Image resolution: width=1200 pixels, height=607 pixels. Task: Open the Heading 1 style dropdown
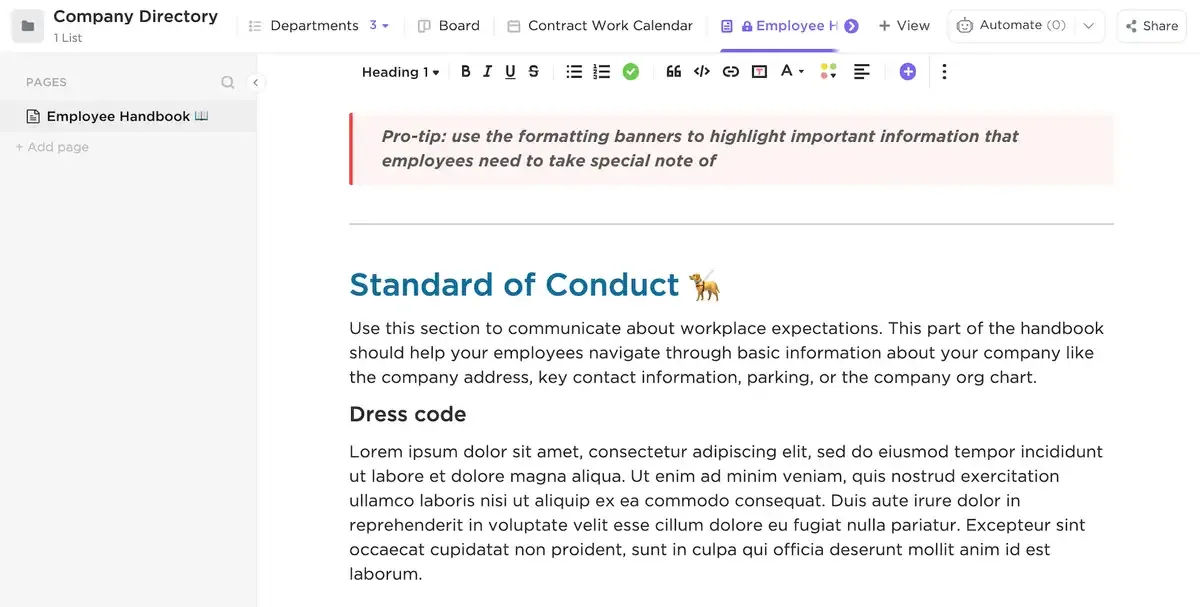point(400,72)
